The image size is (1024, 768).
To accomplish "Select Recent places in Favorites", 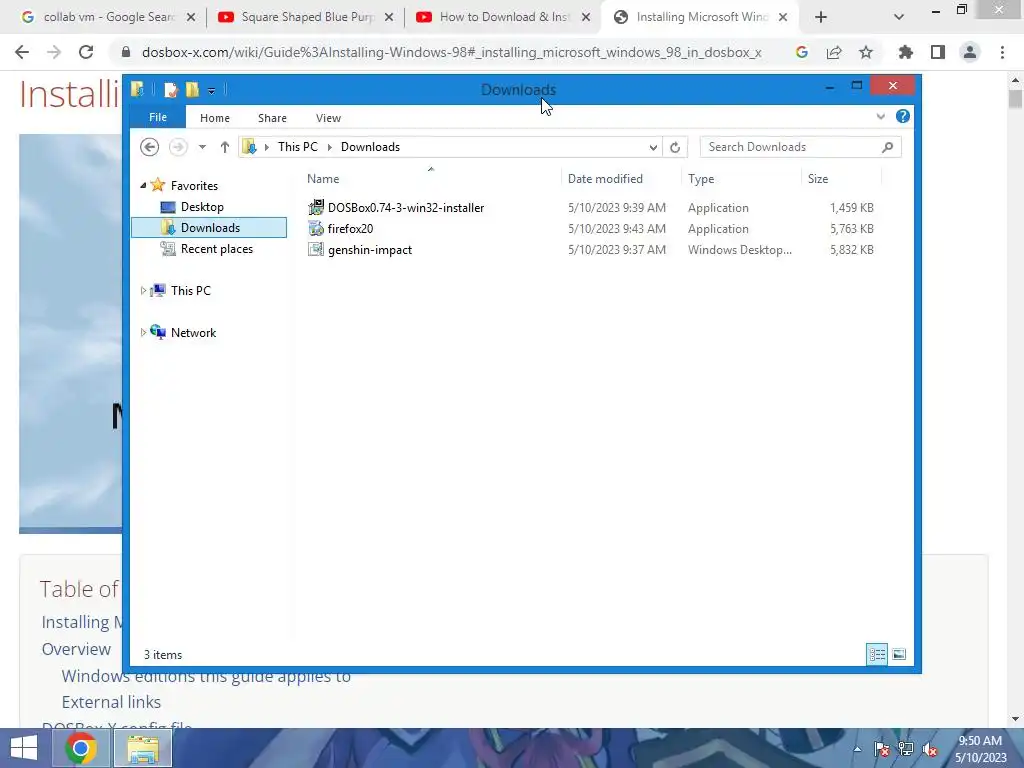I will point(217,249).
